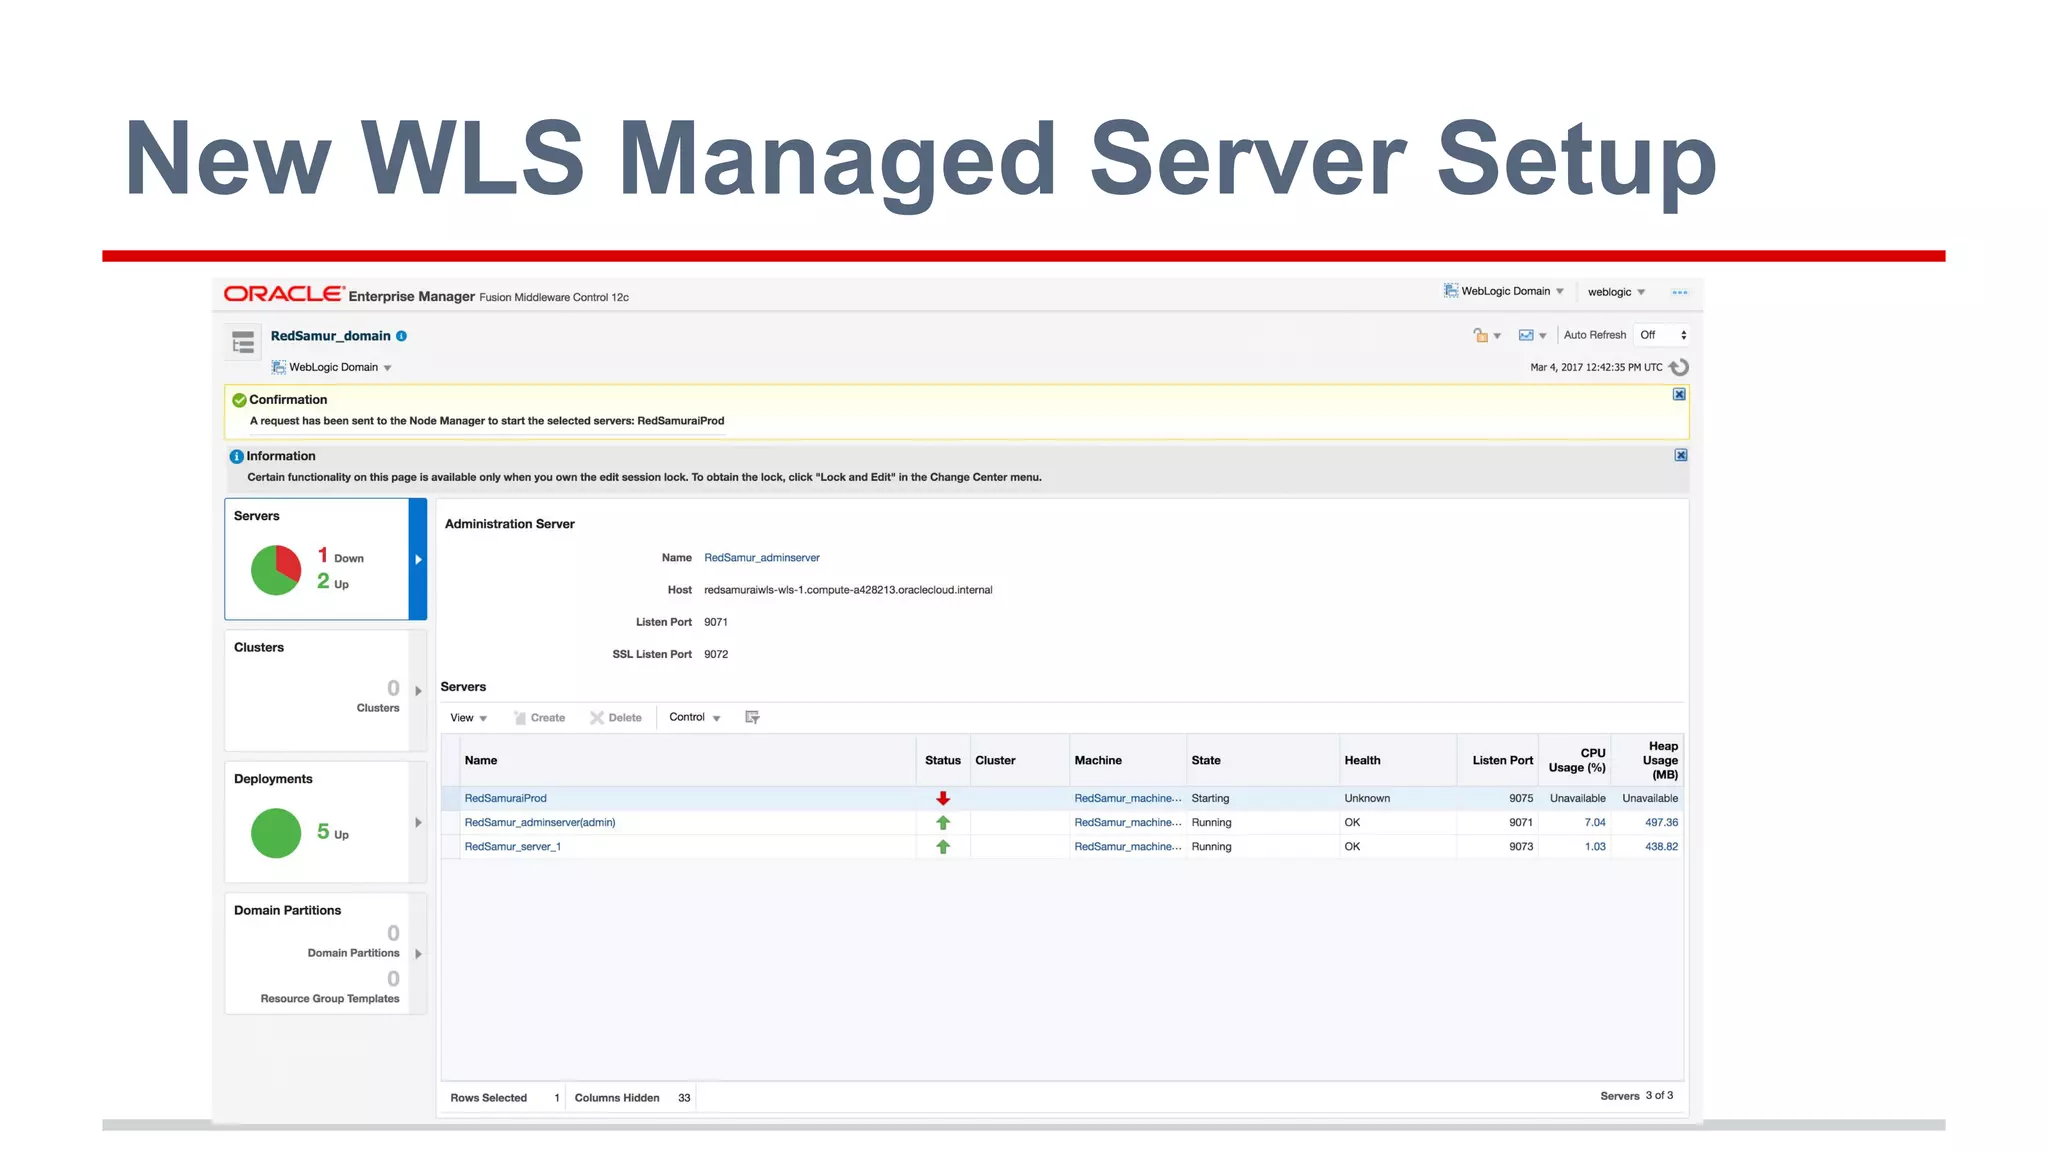This screenshot has width=2048, height=1152.
Task: Sort by the State column header
Action: 1262,760
